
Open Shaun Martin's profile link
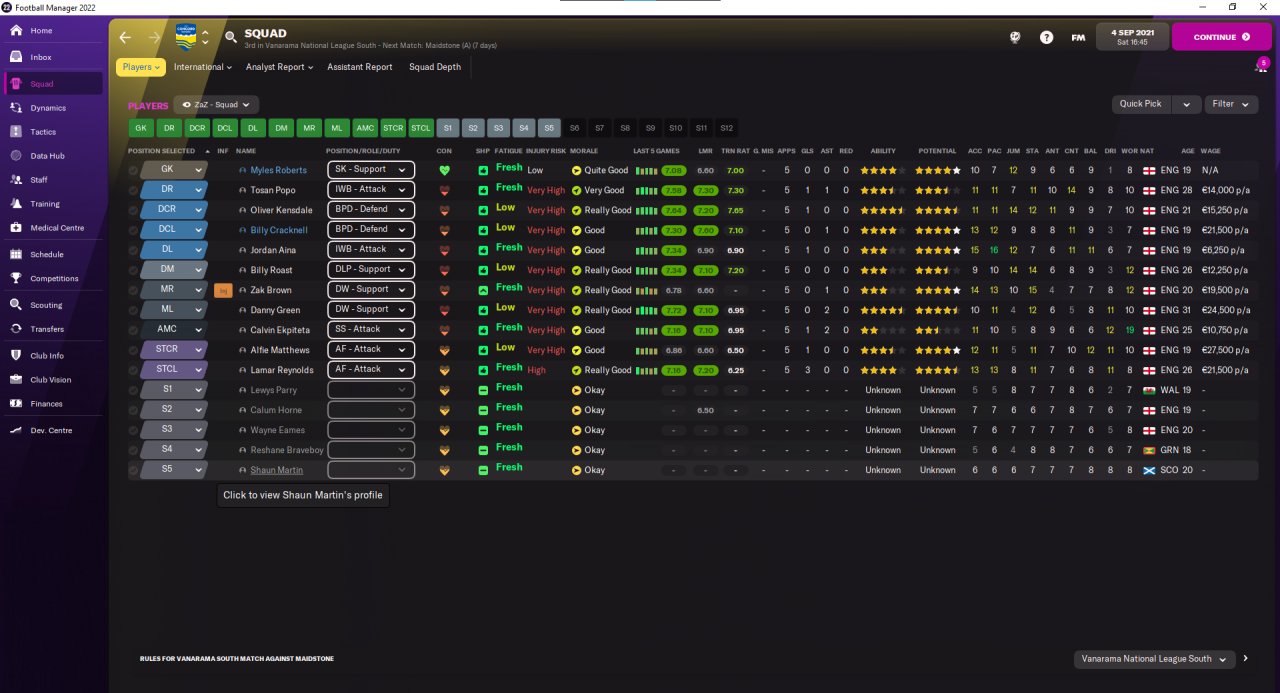coord(276,470)
